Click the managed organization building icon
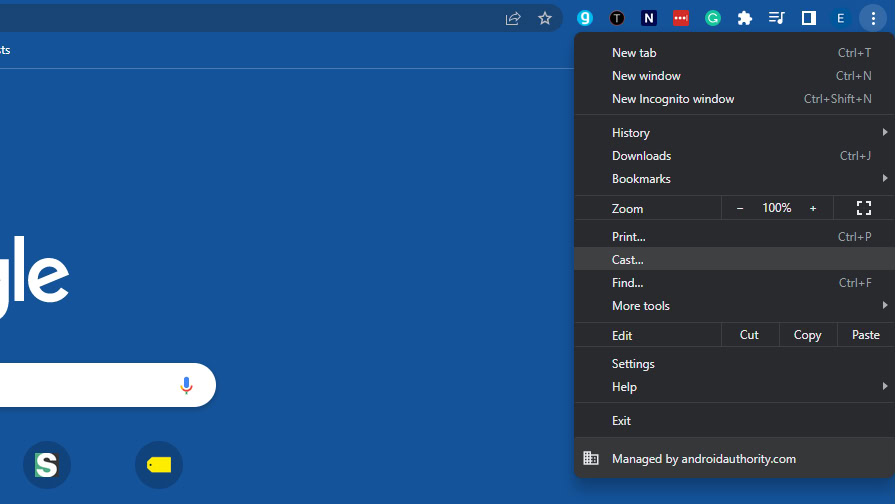The image size is (896, 504). [x=591, y=458]
